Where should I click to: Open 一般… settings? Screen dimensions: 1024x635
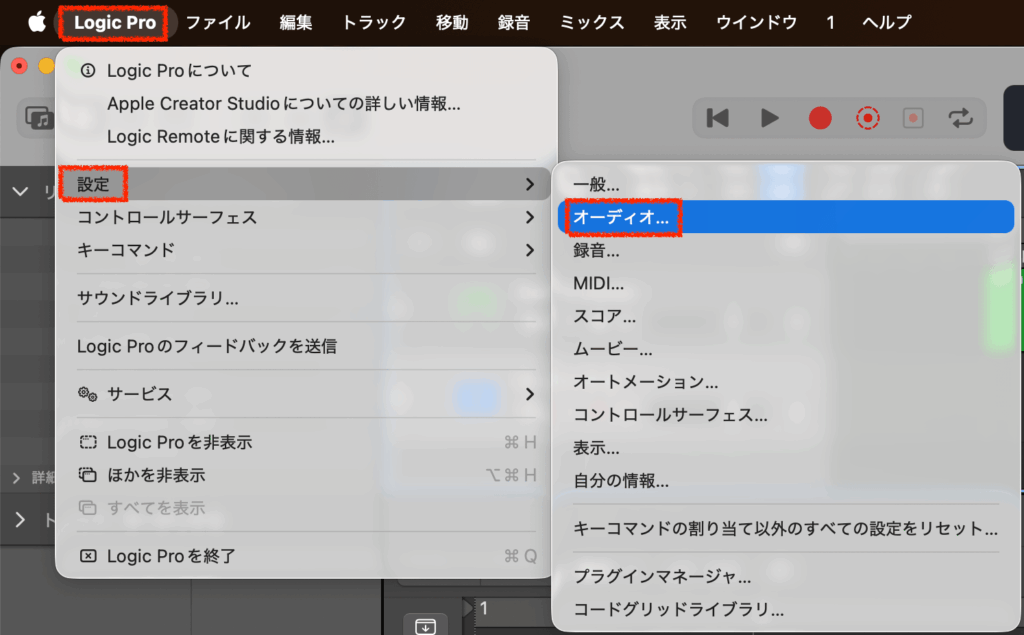point(786,184)
